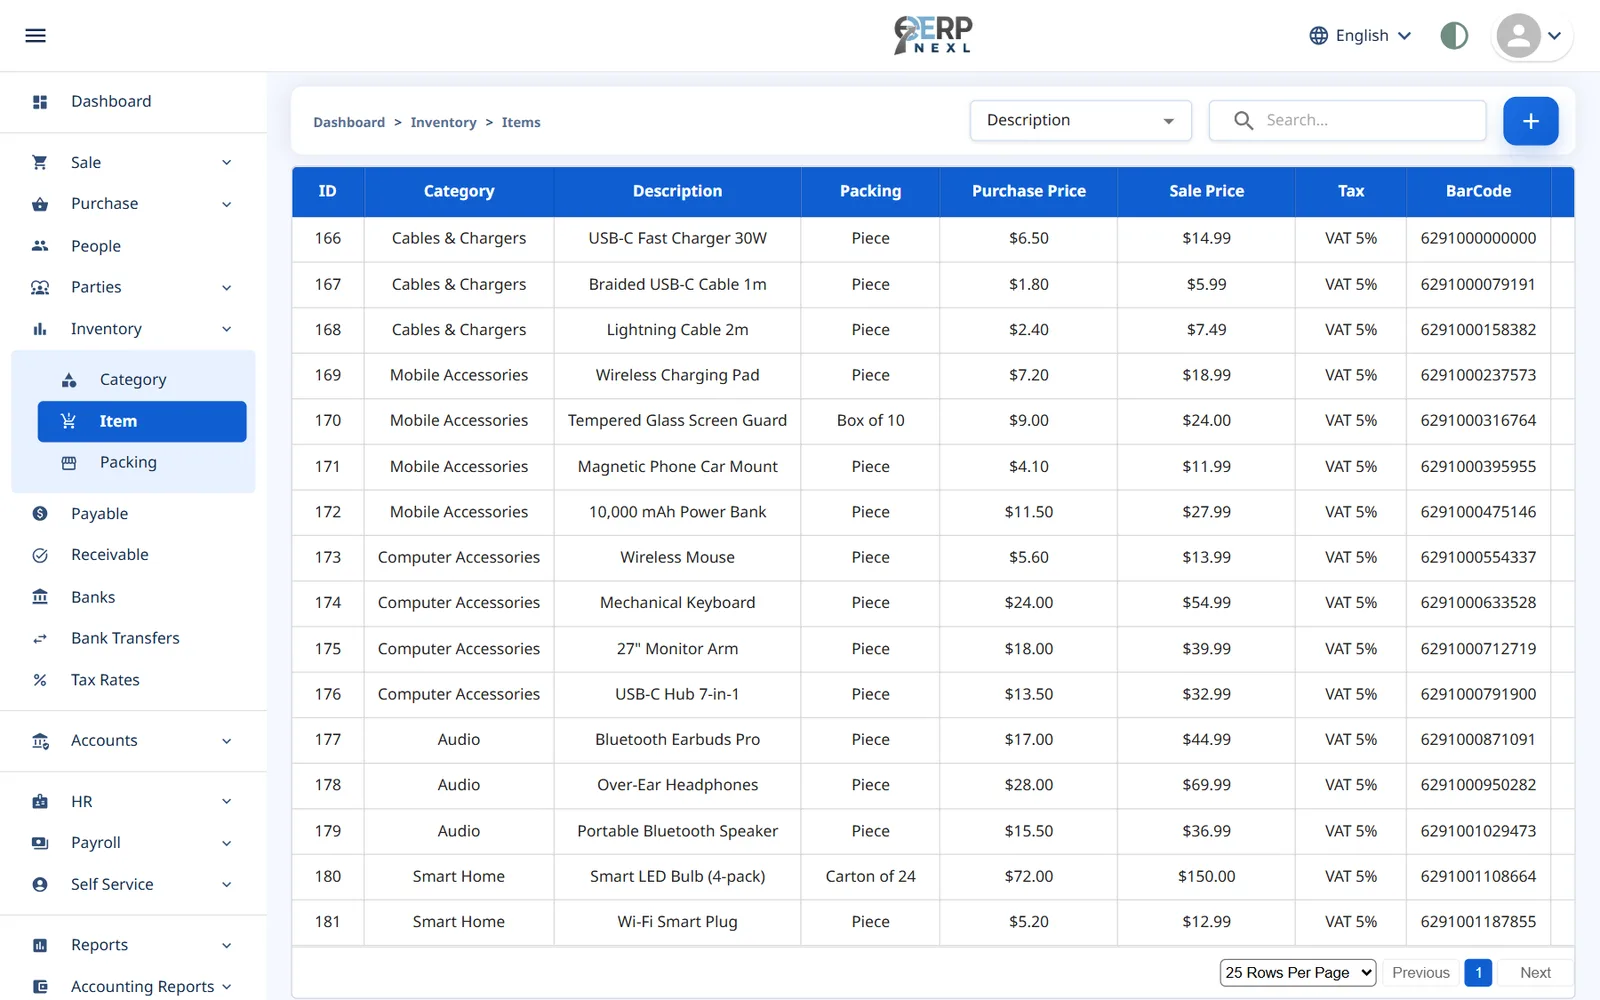1600x1000 pixels.
Task: Click barcode 6291001187855 cell
Action: 1478,922
